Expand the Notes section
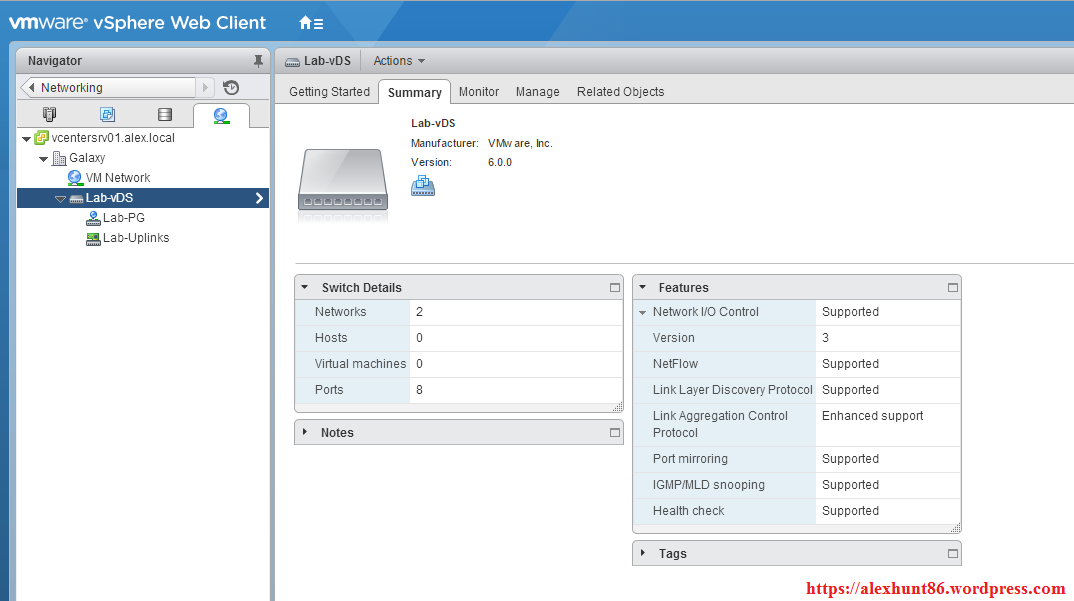 click(x=305, y=432)
